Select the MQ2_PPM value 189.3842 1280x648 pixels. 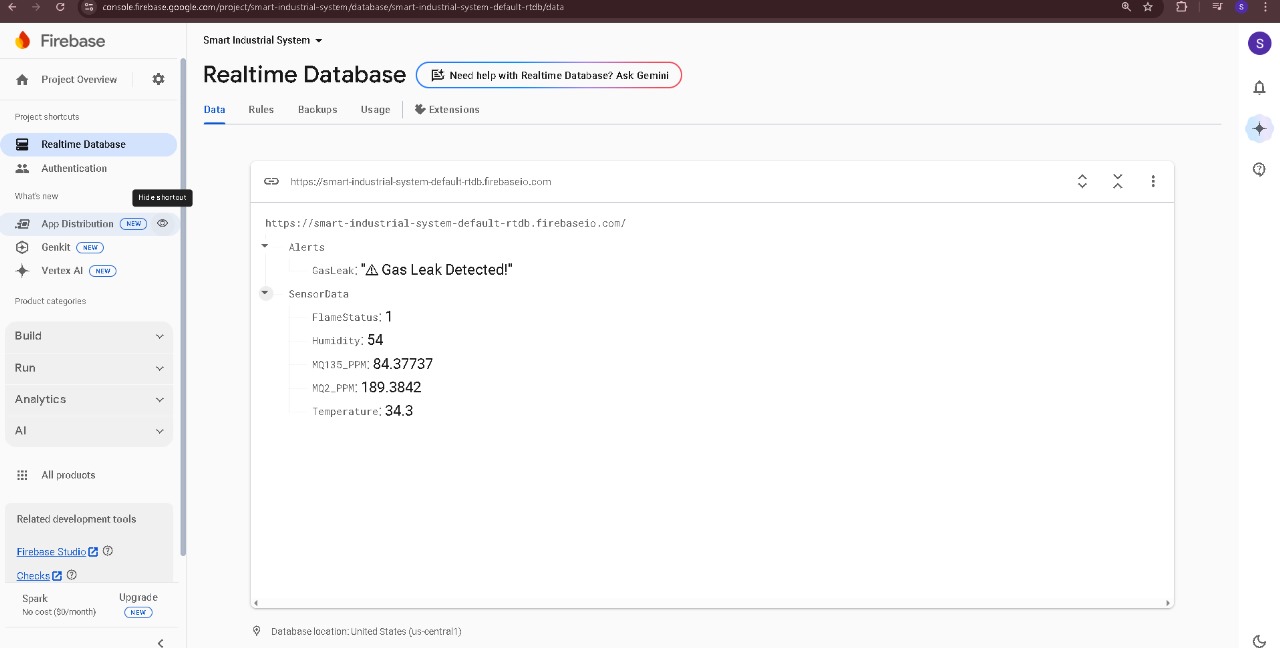click(391, 387)
